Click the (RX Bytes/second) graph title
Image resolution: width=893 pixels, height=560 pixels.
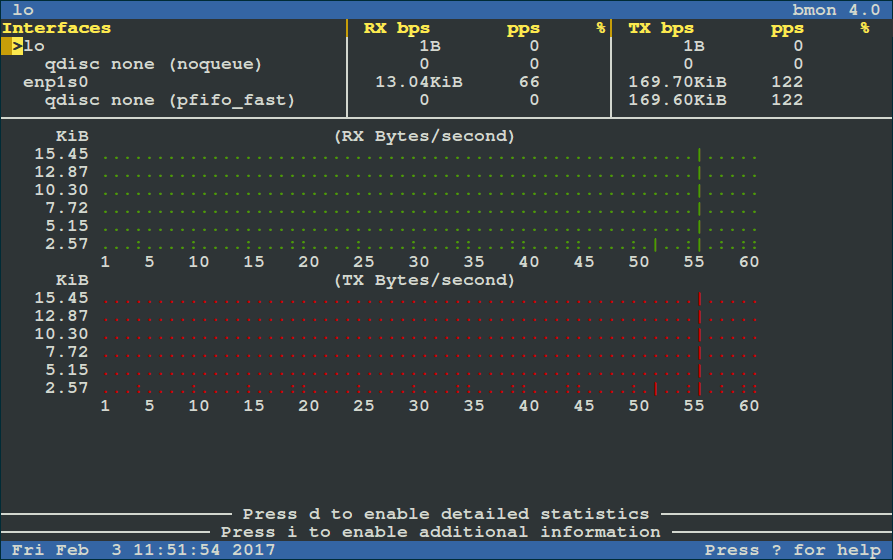424,136
